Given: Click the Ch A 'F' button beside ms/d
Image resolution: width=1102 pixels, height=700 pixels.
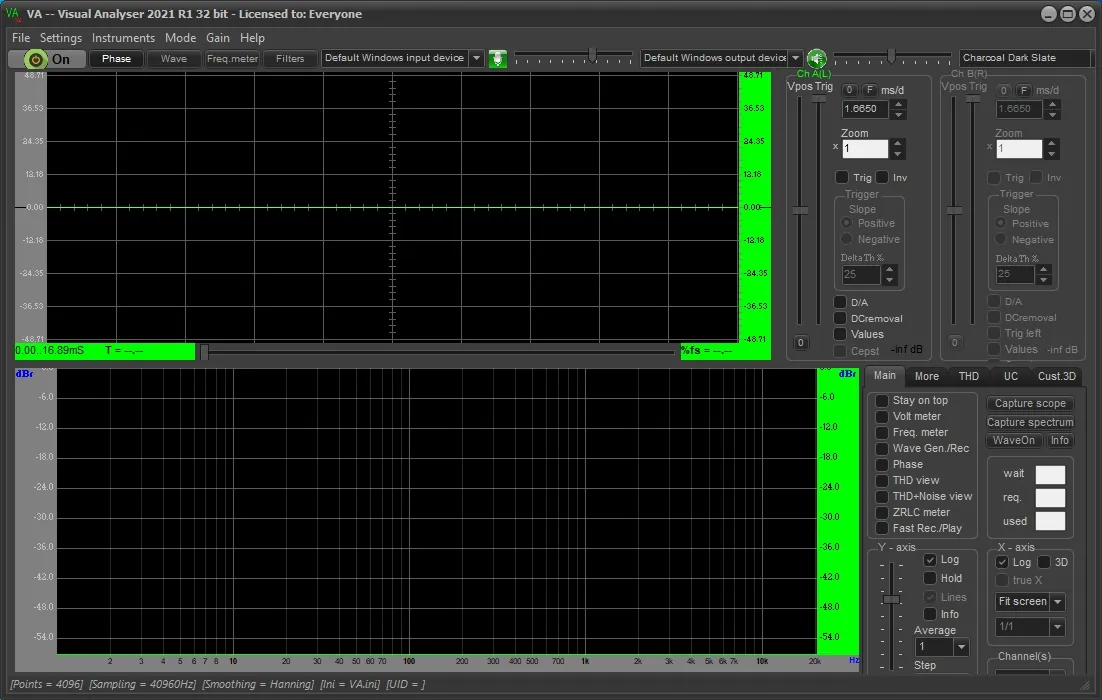Looking at the screenshot, I should (x=869, y=90).
